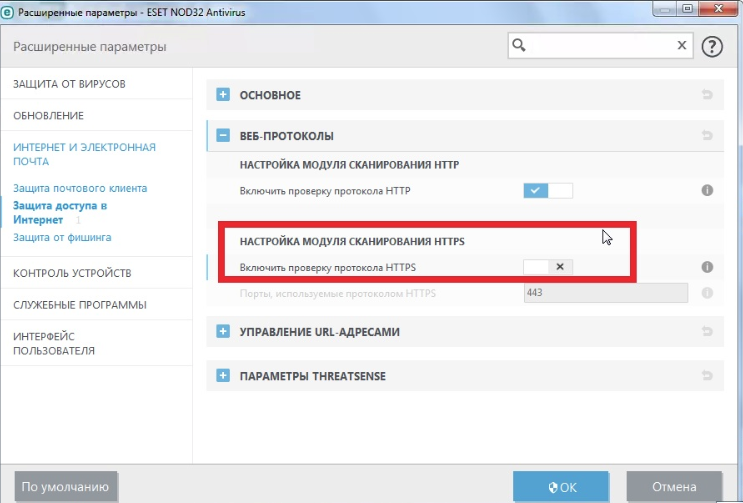This screenshot has height=503, width=743.
Task: Click НАСТРОЙКА МОДУЛЯ СКАНИРОВАНИЯ HTTPS heading
Action: tap(352, 242)
